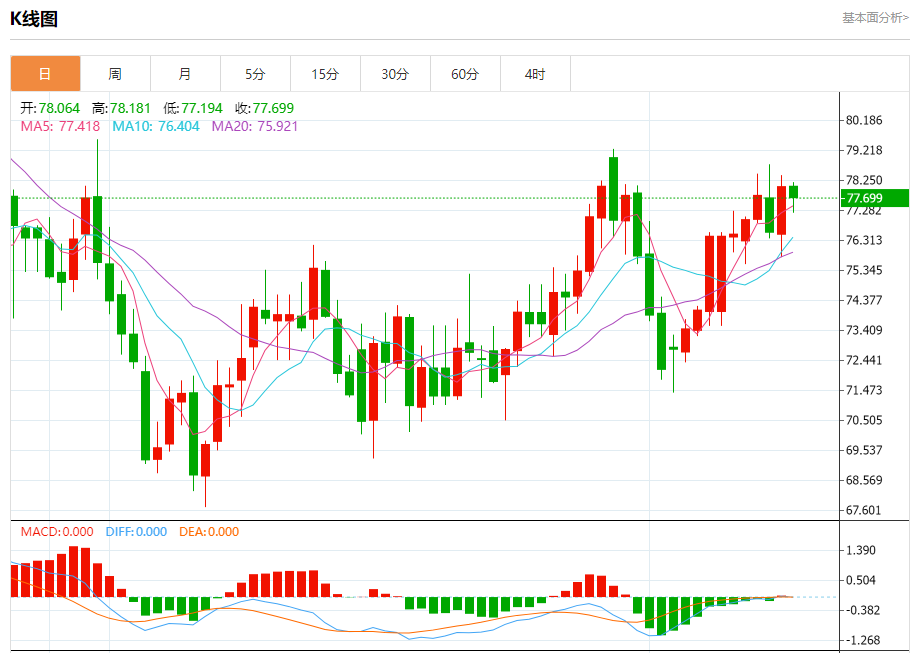Click the DEA value label

pyautogui.click(x=209, y=532)
